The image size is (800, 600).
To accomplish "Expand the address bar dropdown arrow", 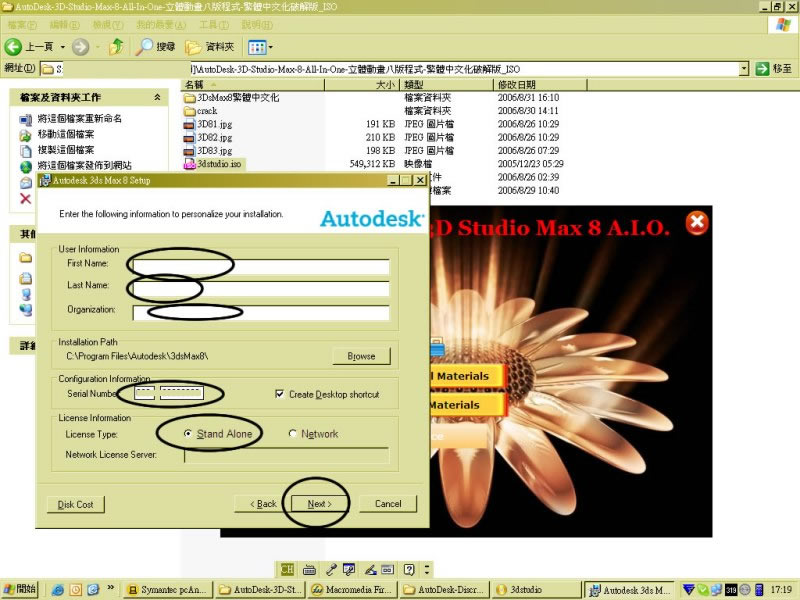I will coord(744,68).
